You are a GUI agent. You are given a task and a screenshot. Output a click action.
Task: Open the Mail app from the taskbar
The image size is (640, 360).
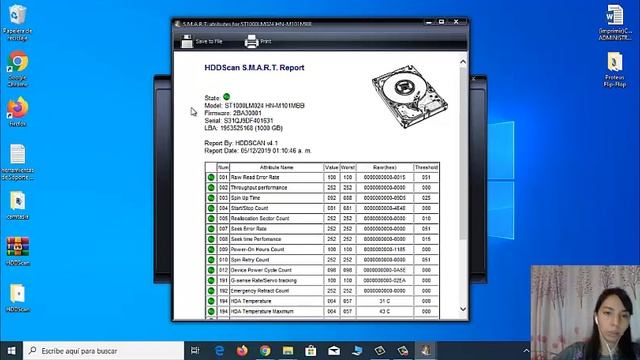[x=334, y=351]
